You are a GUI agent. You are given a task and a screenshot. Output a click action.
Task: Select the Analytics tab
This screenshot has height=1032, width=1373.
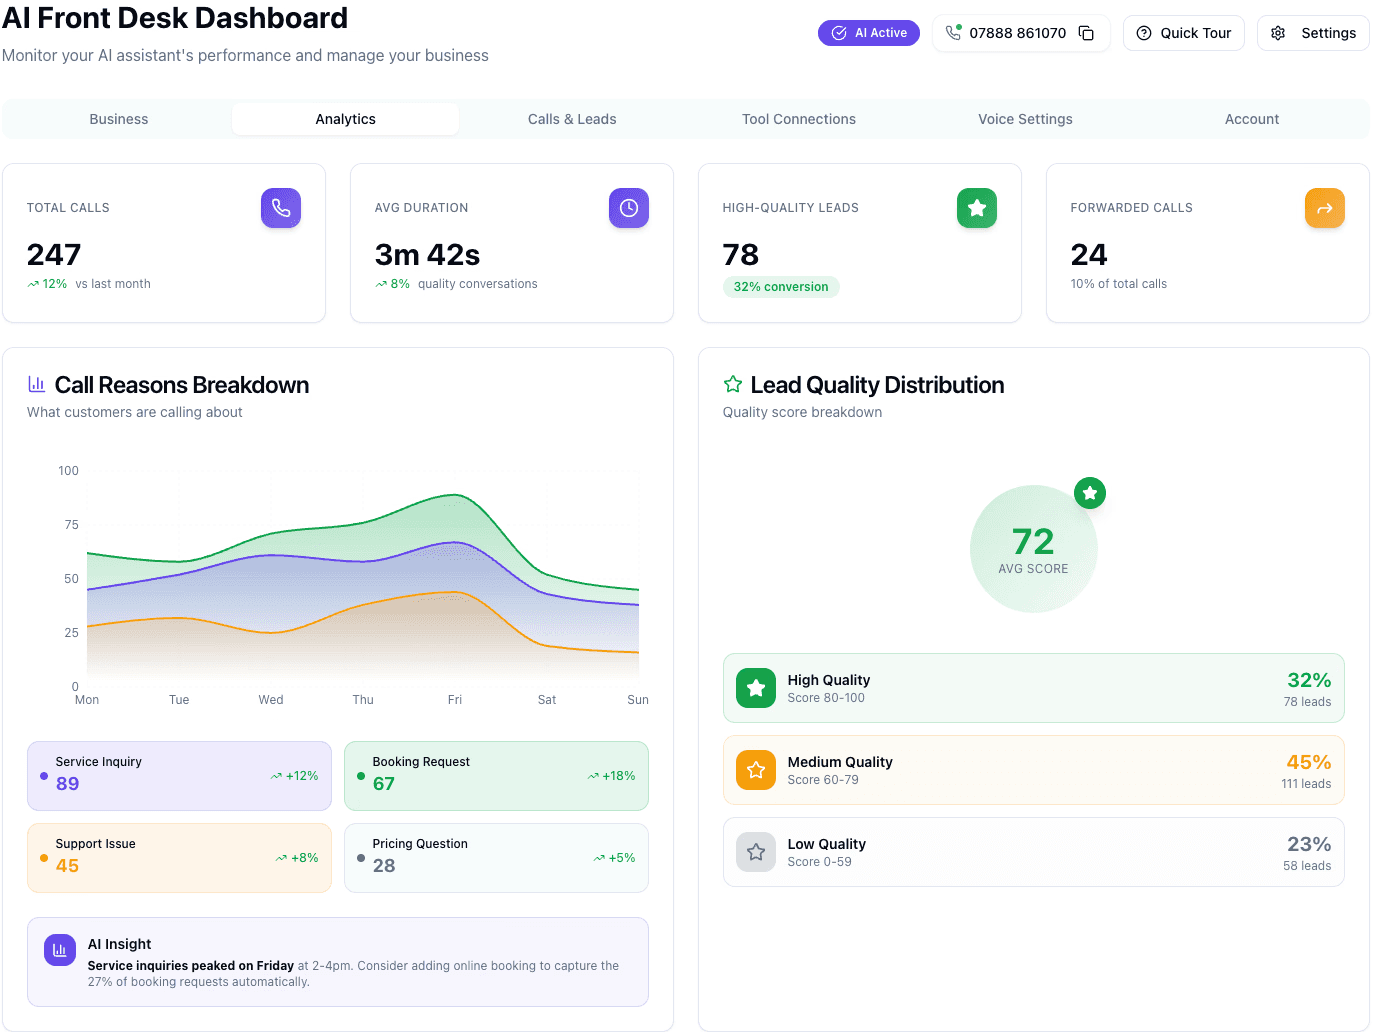click(x=346, y=119)
